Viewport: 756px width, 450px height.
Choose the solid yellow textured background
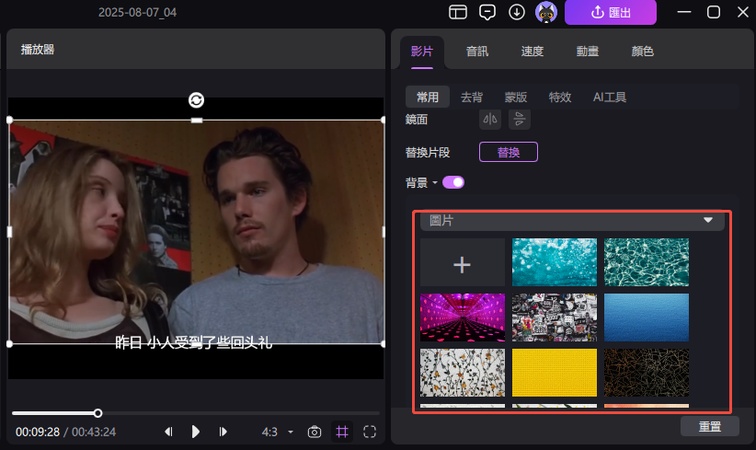[x=554, y=373]
